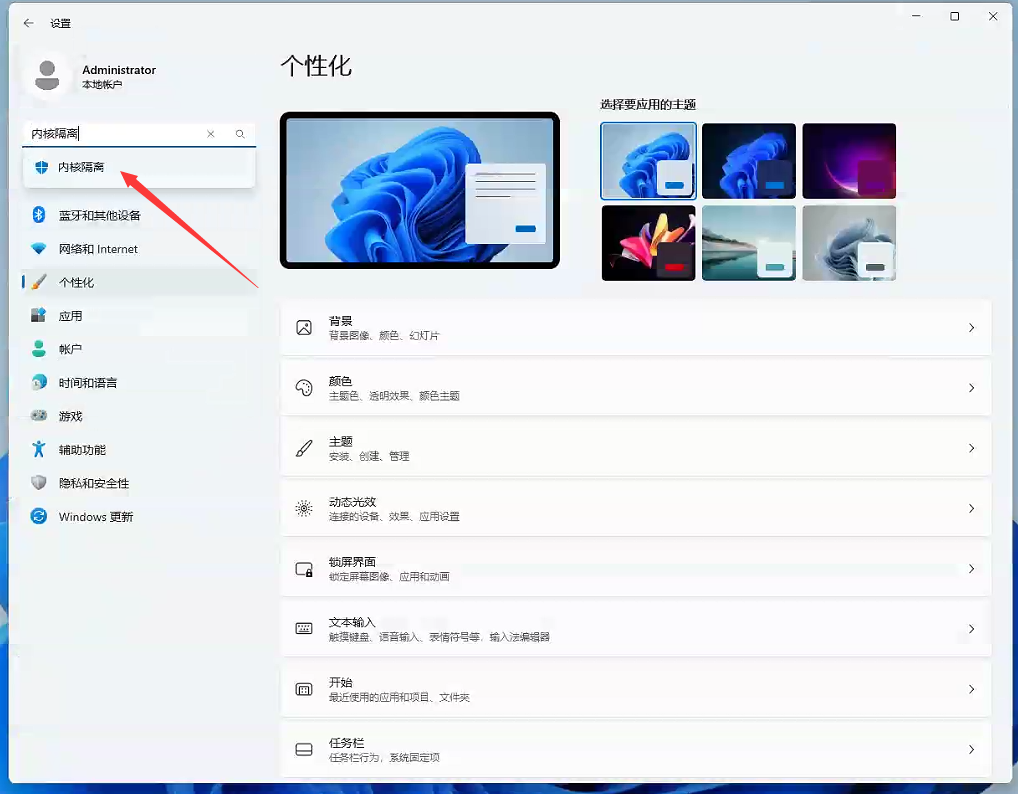
Task: Click the Administrator profile avatar
Action: coord(47,76)
